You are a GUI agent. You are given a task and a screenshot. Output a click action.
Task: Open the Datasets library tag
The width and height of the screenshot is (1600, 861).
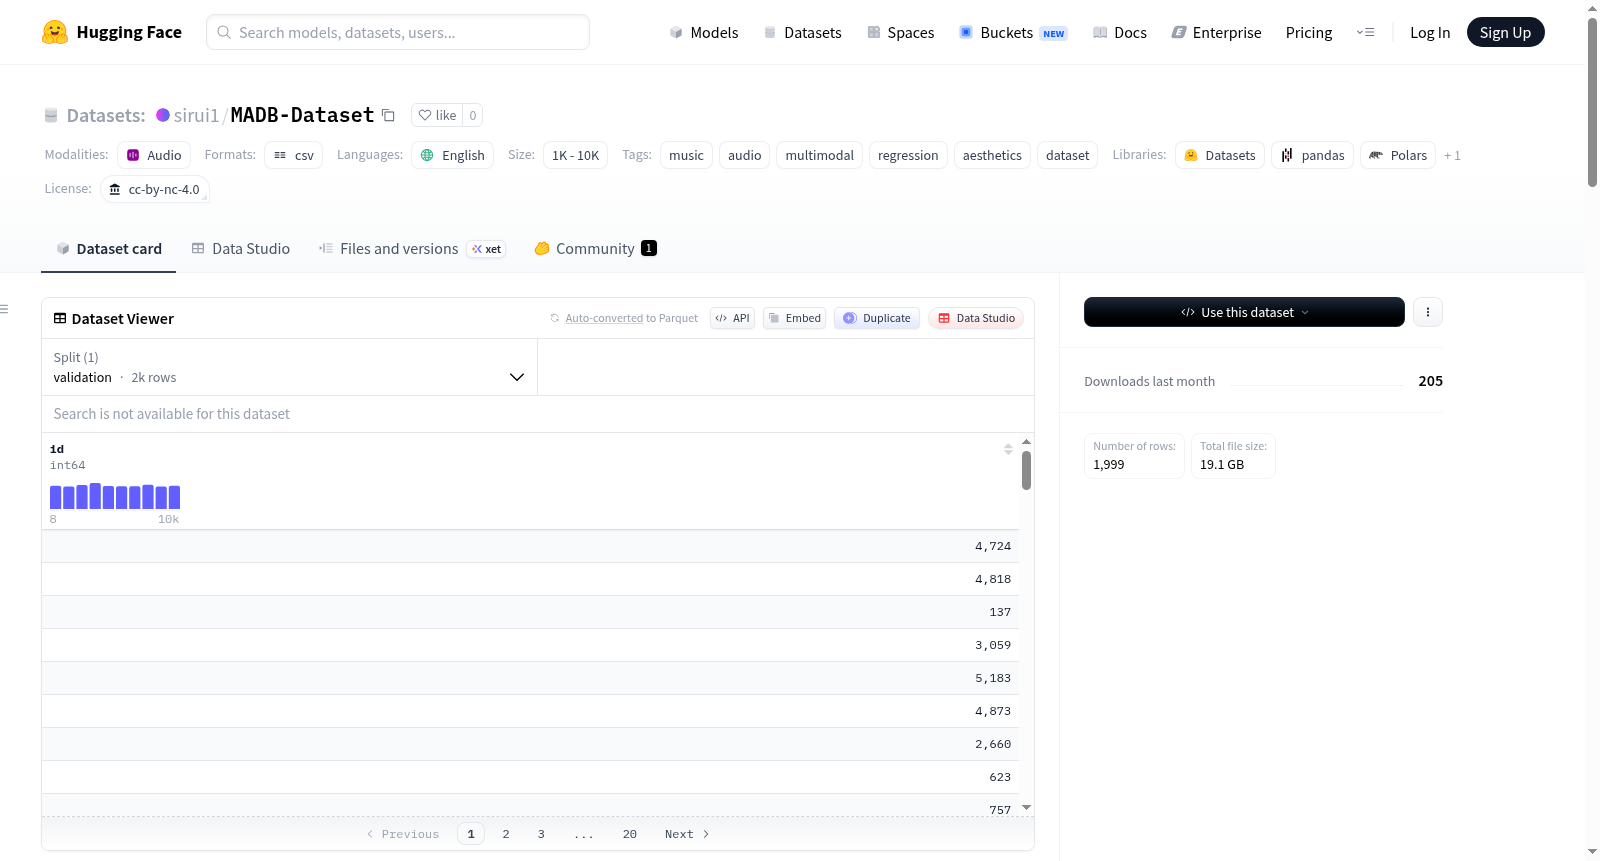click(1220, 155)
